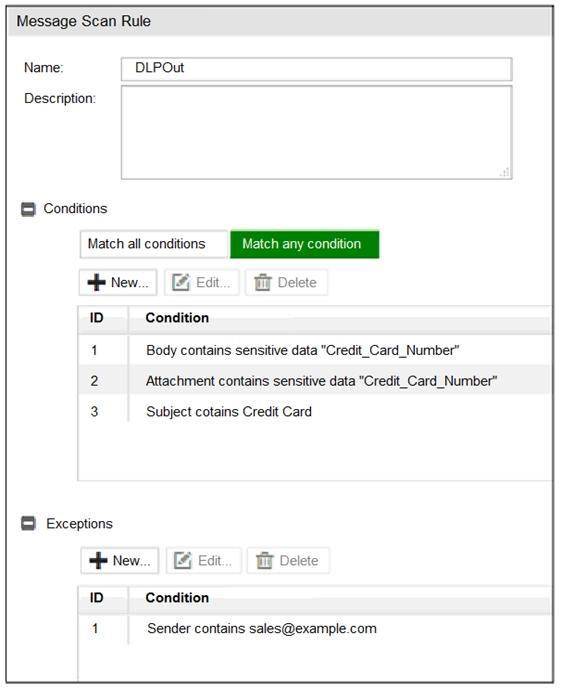561x690 pixels.
Task: Click the trash Delete icon under Exceptions
Action: coord(265,561)
